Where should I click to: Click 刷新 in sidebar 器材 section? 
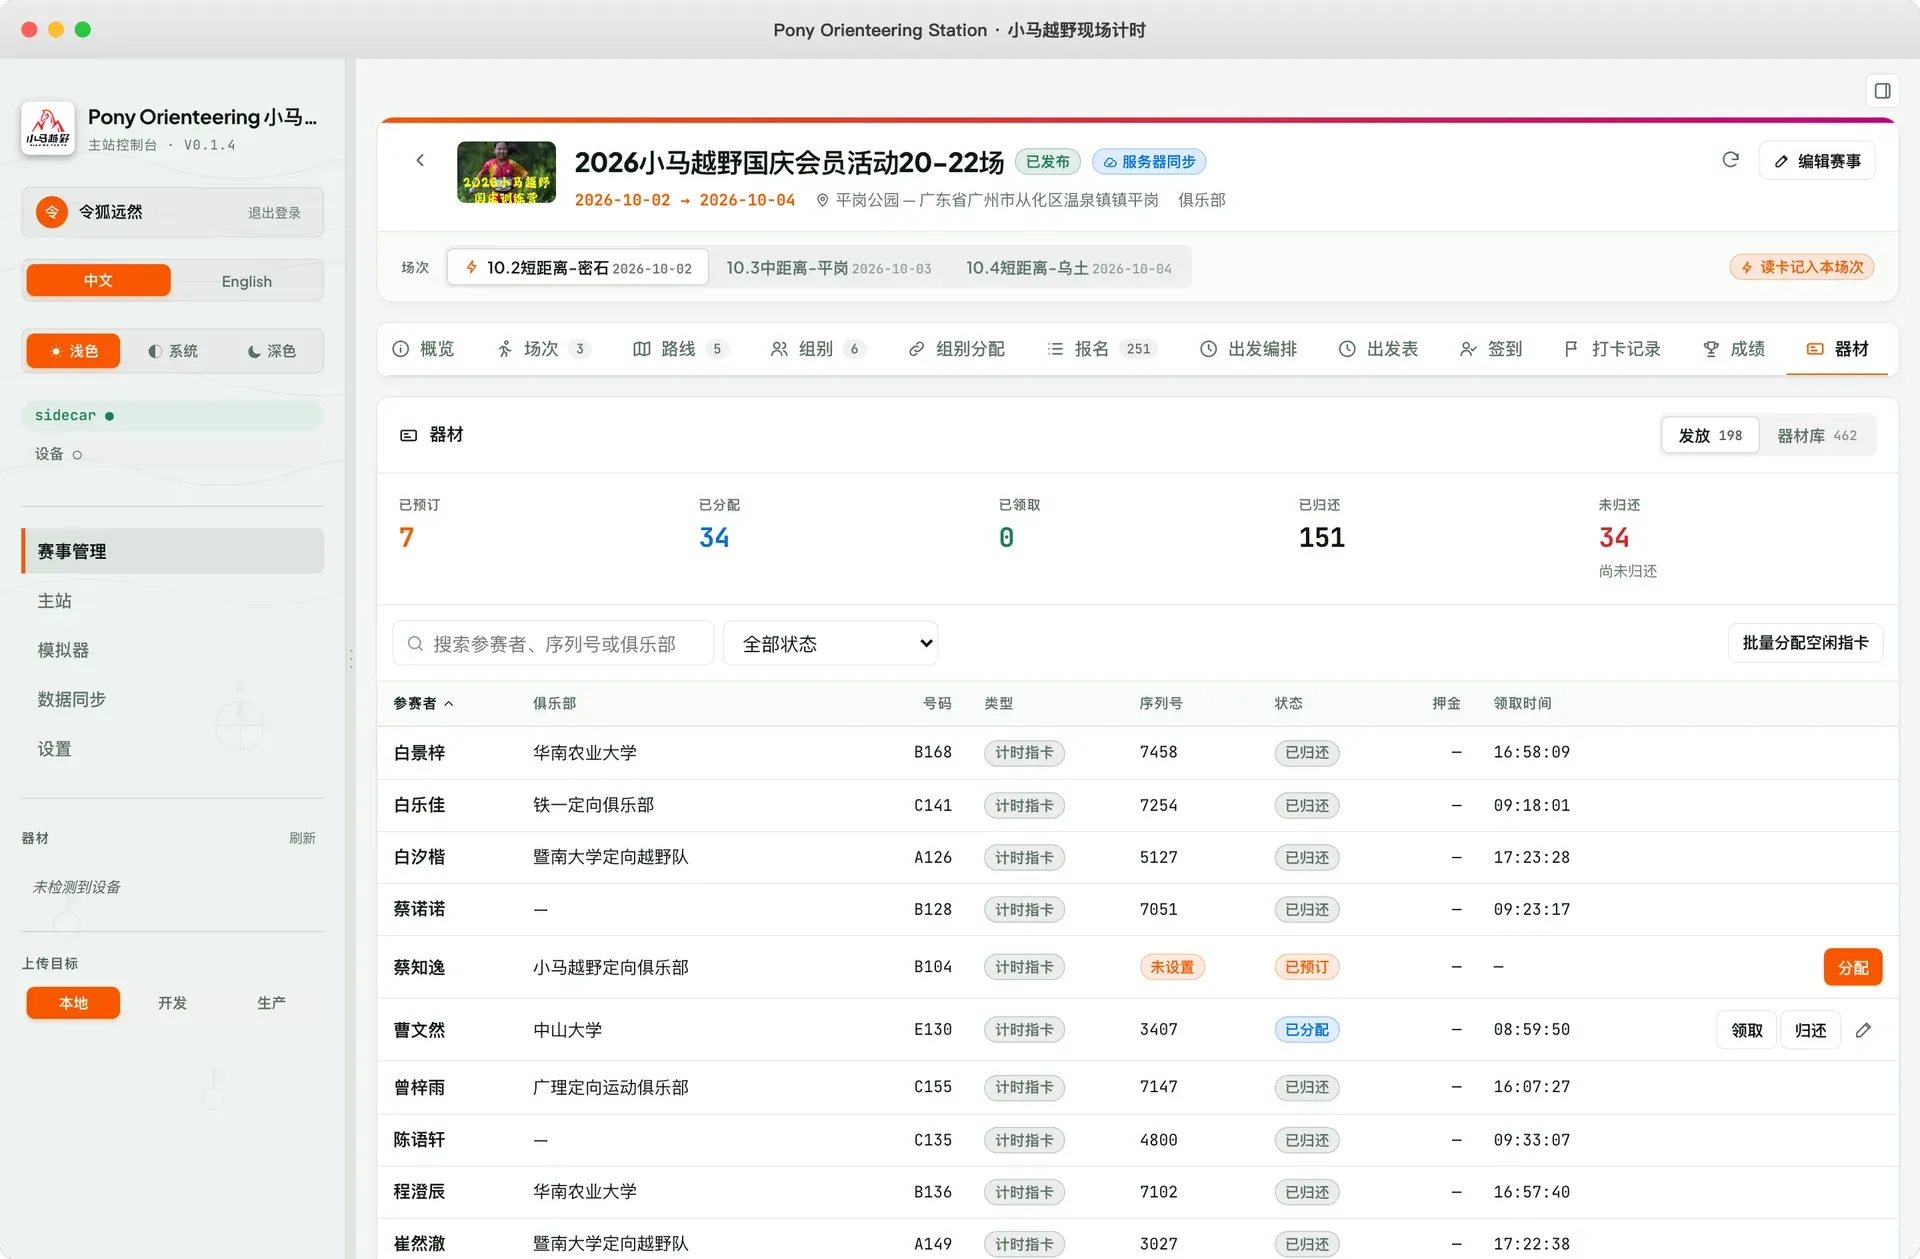click(x=302, y=838)
